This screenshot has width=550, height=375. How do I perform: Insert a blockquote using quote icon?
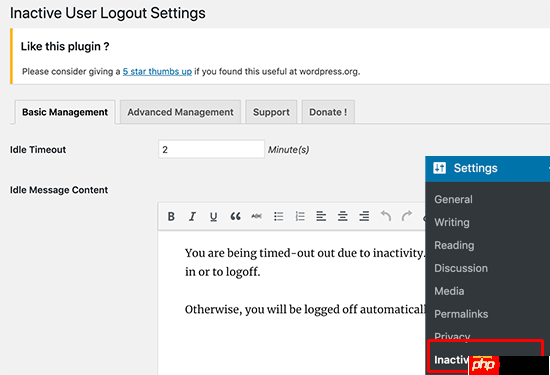[x=235, y=216]
